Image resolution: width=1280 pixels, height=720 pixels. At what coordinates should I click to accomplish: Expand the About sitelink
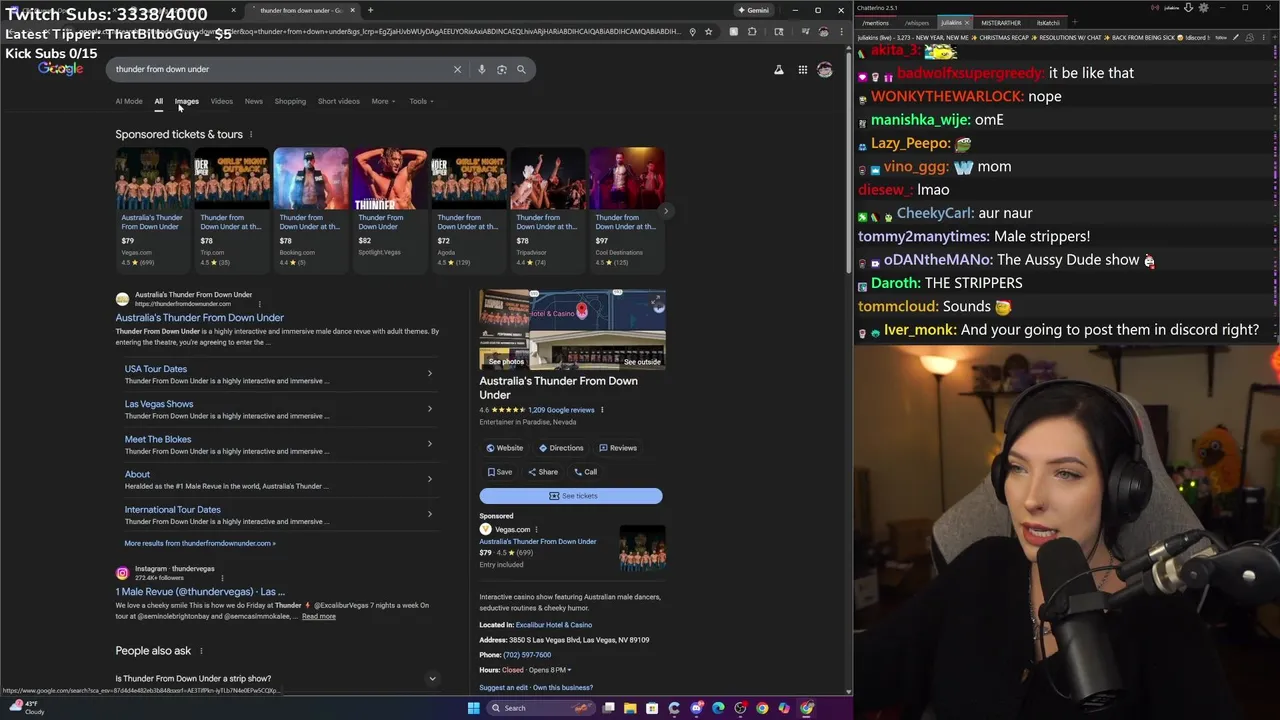(x=430, y=479)
